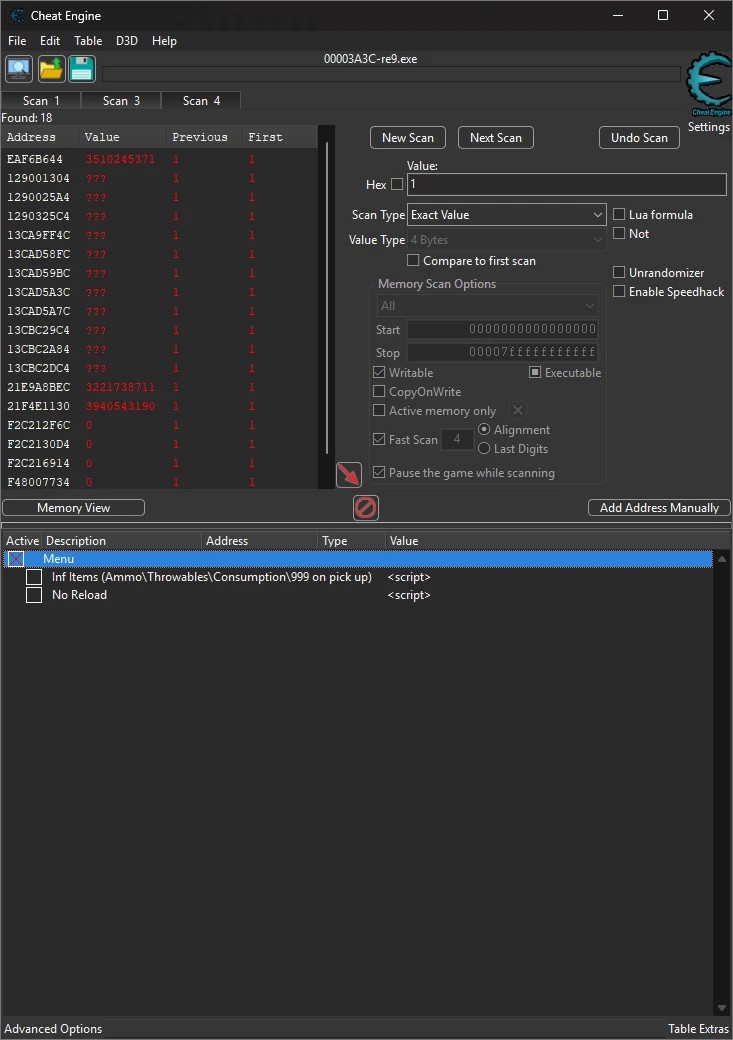Load a cheat table with folder icon
Screen dimensions: 733x1040
point(51,69)
